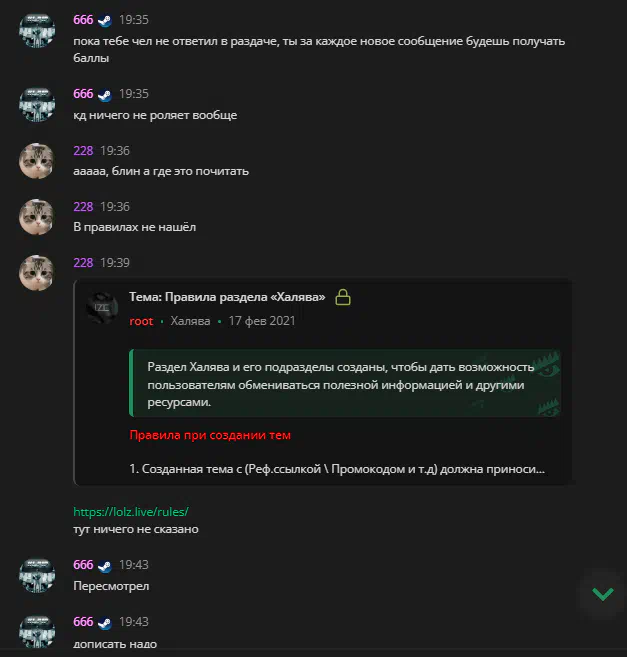
Task: Click the username 666 on the "Пересмотрел" message
Action: pyautogui.click(x=83, y=565)
